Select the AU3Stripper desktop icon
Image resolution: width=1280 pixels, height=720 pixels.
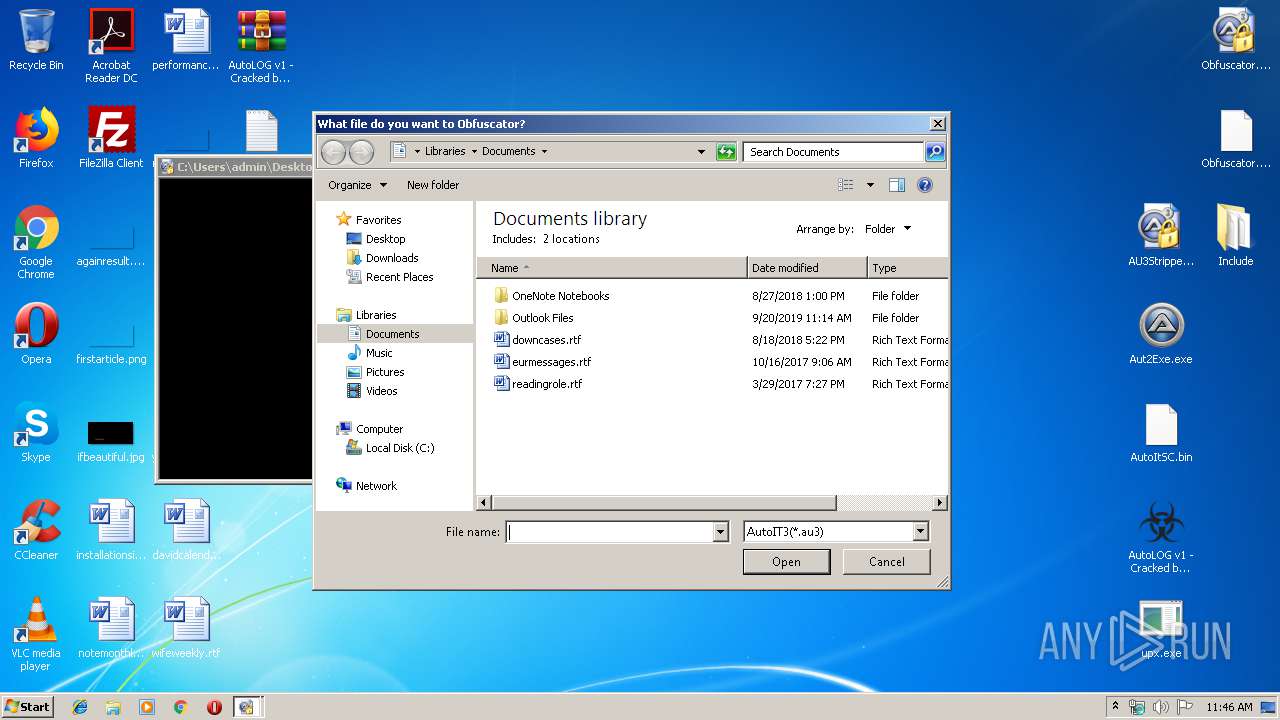pyautogui.click(x=1161, y=236)
